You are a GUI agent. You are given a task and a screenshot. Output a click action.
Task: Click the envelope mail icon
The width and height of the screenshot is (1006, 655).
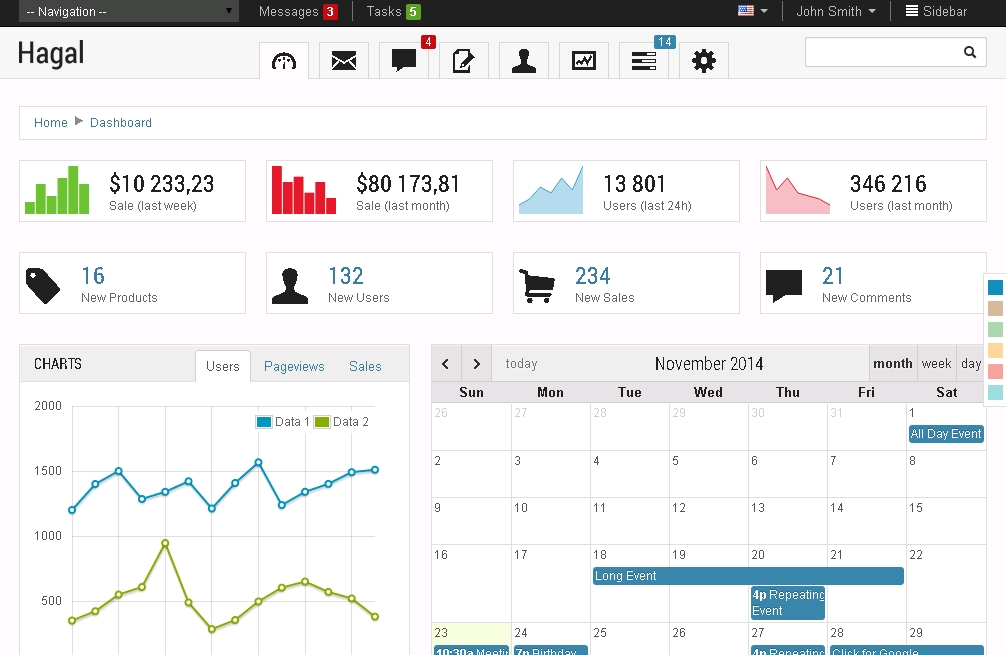click(344, 61)
